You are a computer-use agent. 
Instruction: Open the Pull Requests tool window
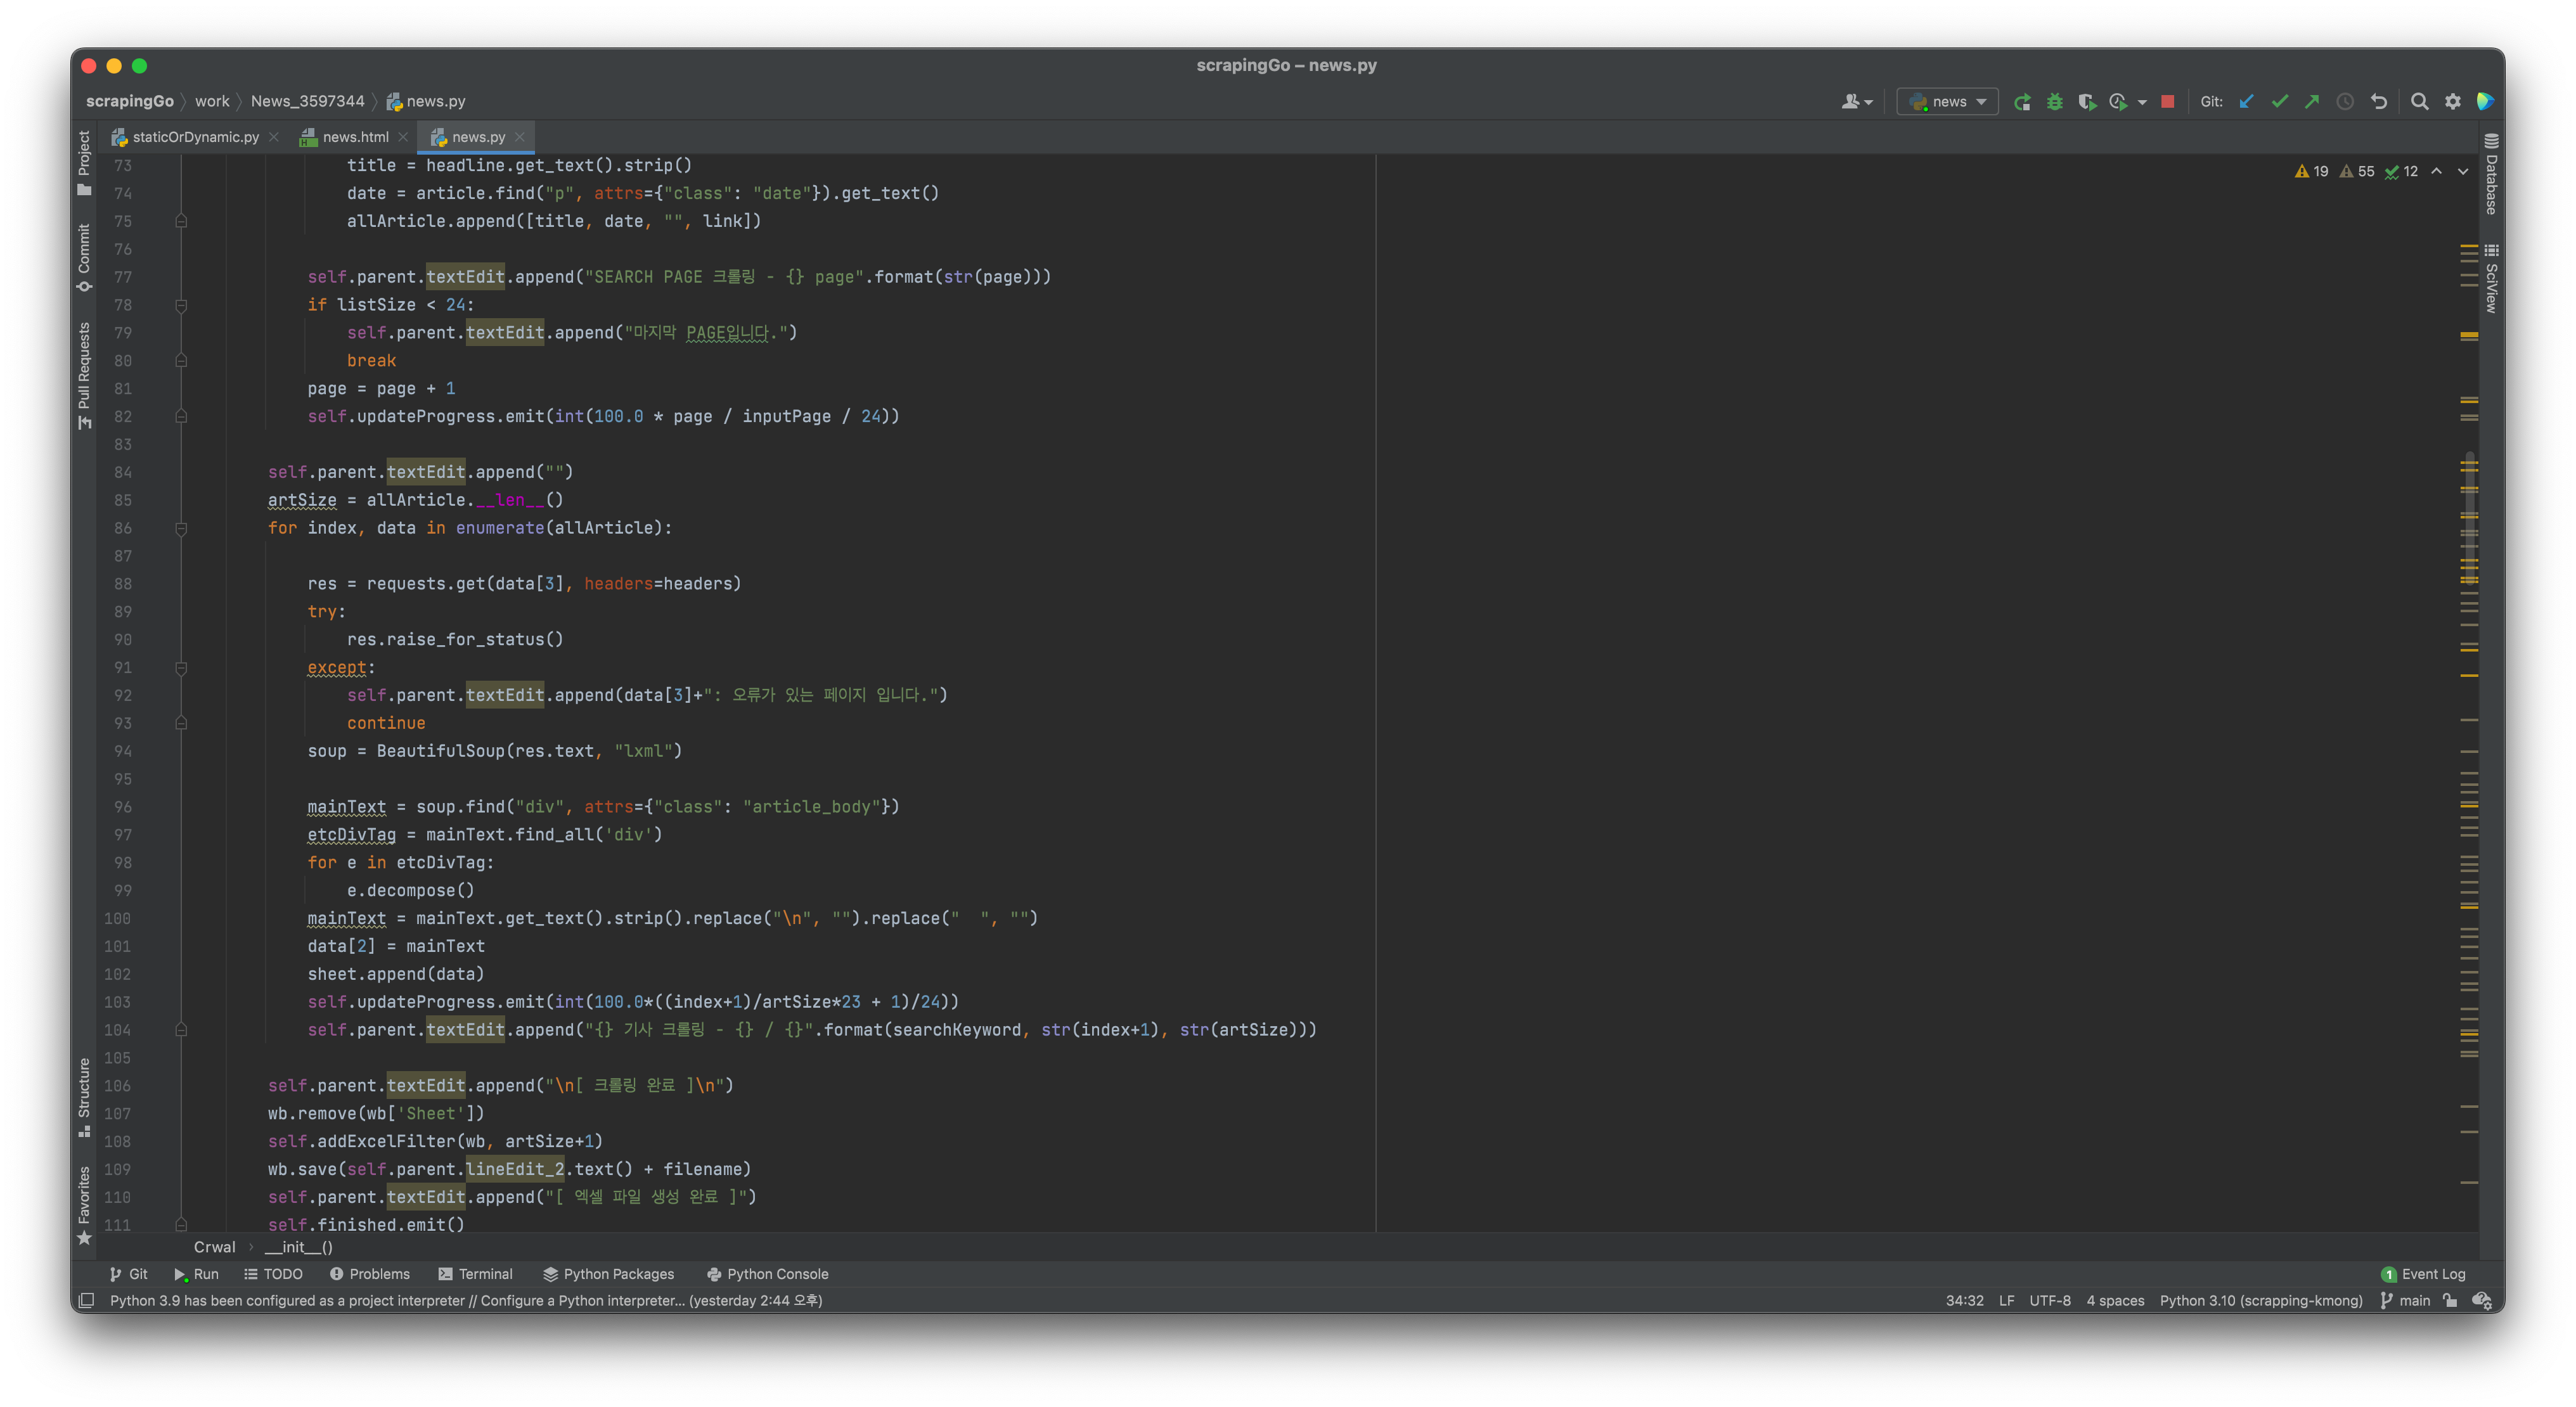(x=84, y=375)
